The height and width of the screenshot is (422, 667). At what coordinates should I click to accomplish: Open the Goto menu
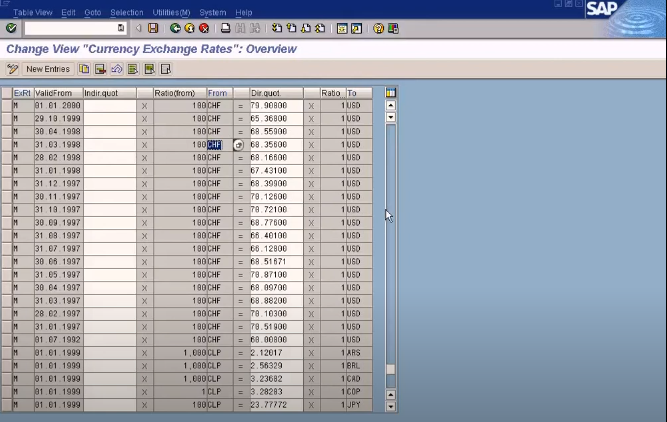[93, 12]
